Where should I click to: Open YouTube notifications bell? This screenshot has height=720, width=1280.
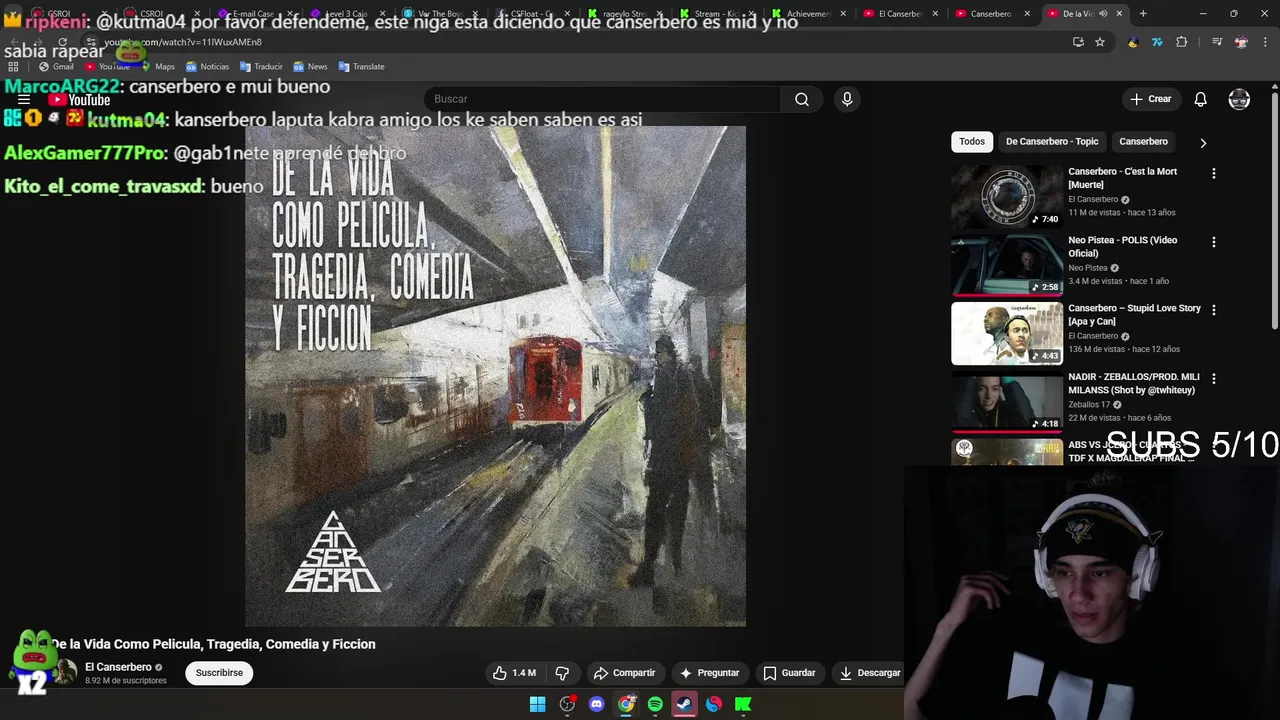click(1200, 99)
